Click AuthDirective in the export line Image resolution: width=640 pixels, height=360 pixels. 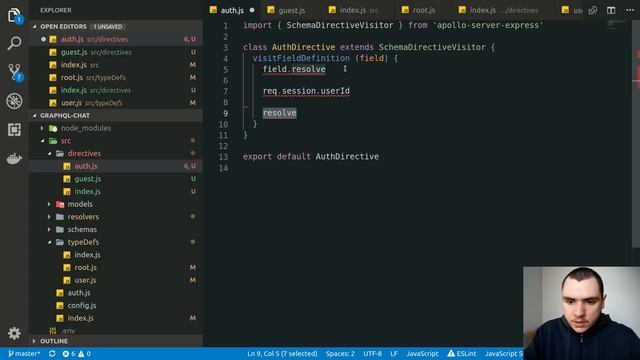point(347,157)
